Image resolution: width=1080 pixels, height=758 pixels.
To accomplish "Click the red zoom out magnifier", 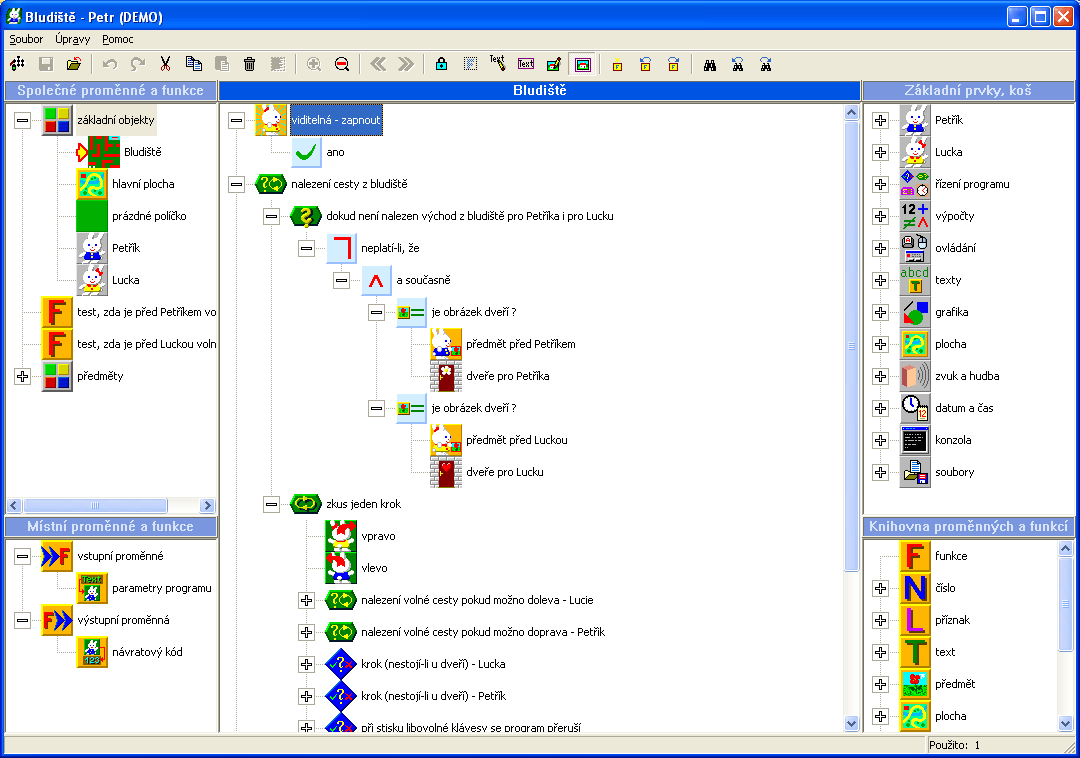I will tap(342, 64).
